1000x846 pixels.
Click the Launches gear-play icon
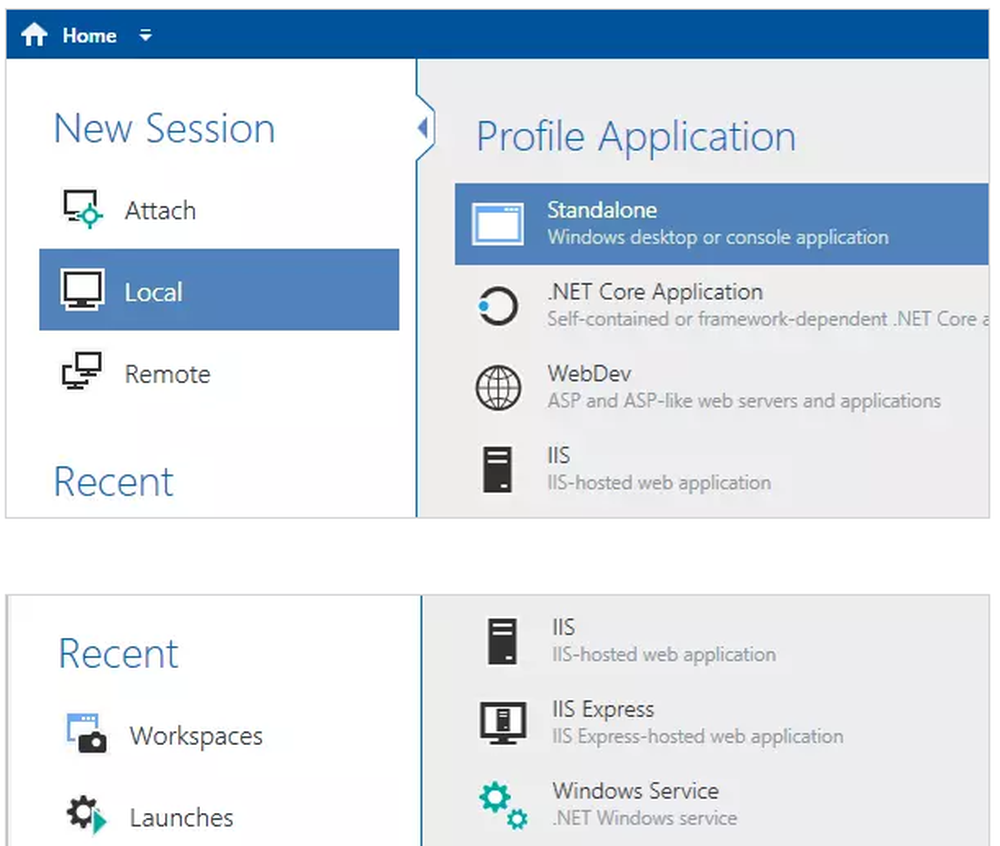(87, 815)
